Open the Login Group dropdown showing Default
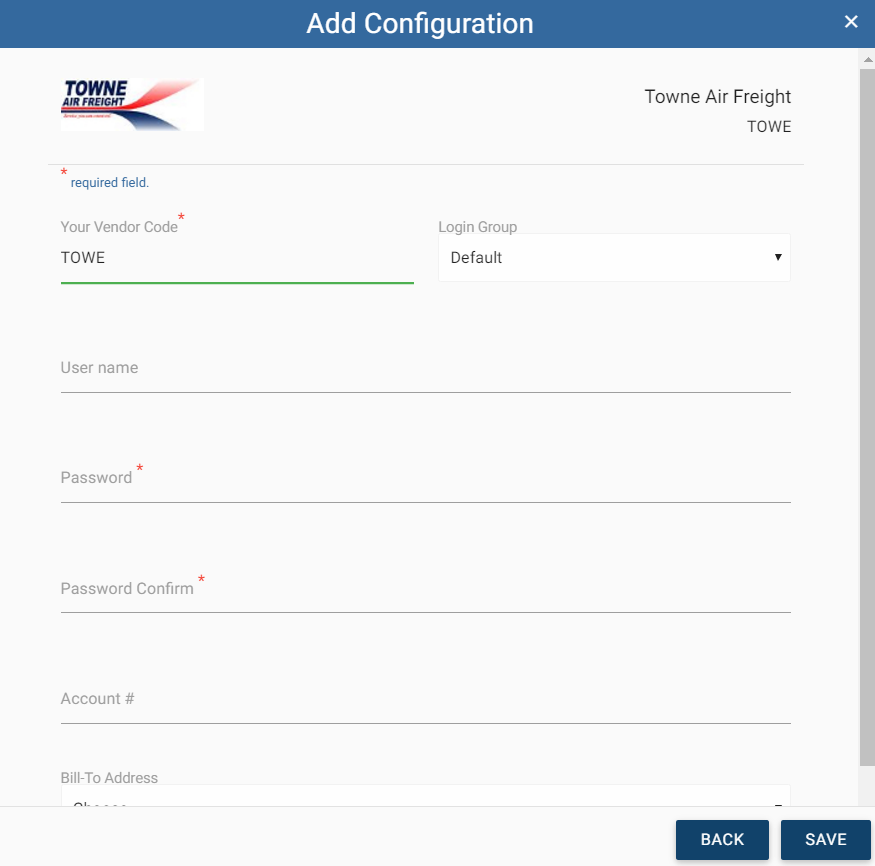 click(614, 257)
